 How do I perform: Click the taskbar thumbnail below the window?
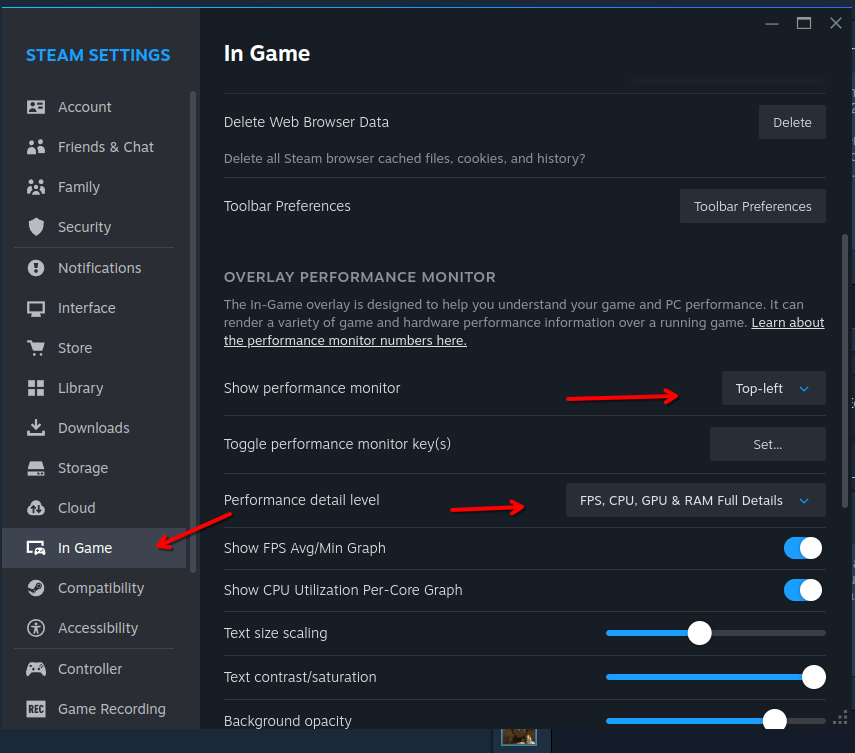519,737
